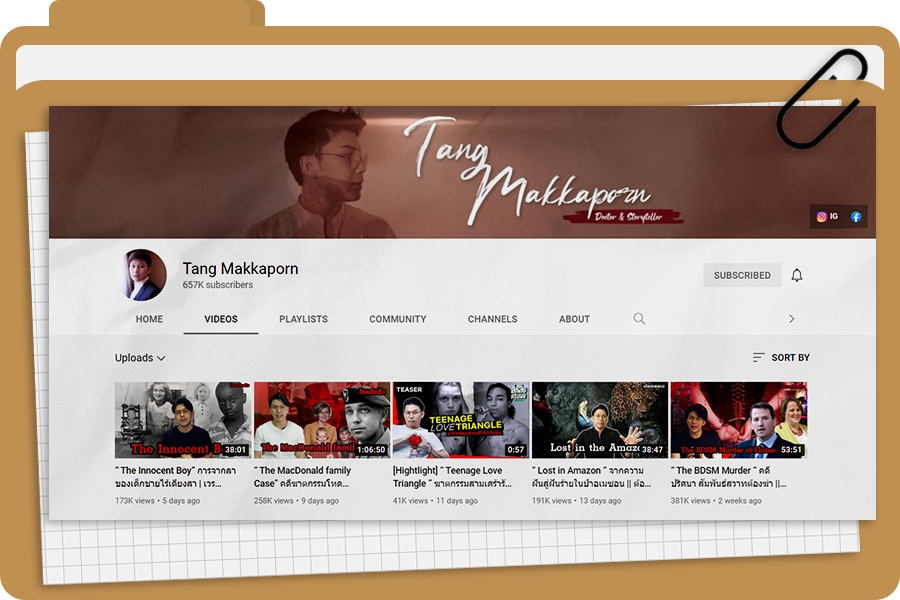Open the channel search magnifier icon
The height and width of the screenshot is (600, 900).
tap(639, 319)
